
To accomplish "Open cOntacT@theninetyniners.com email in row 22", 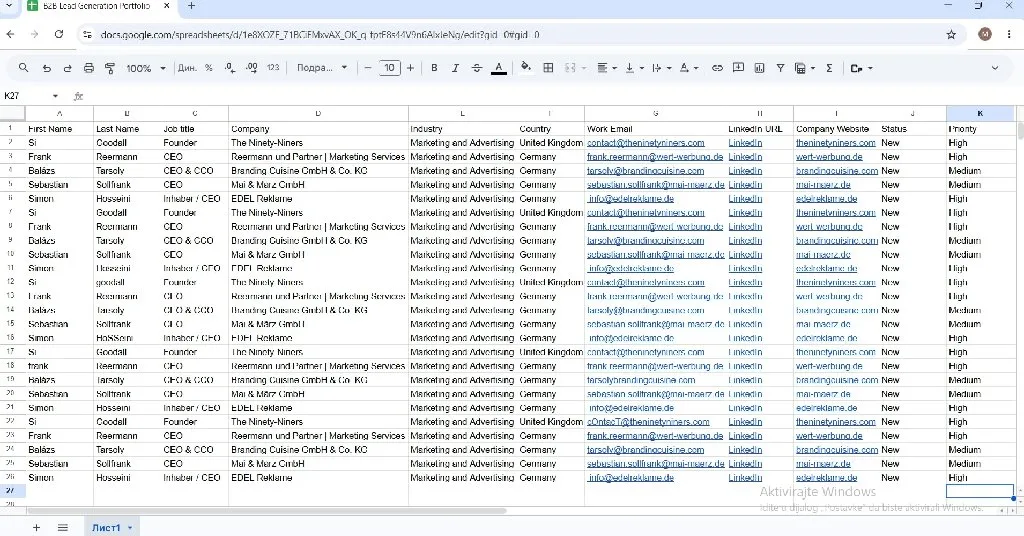I will pos(648,422).
